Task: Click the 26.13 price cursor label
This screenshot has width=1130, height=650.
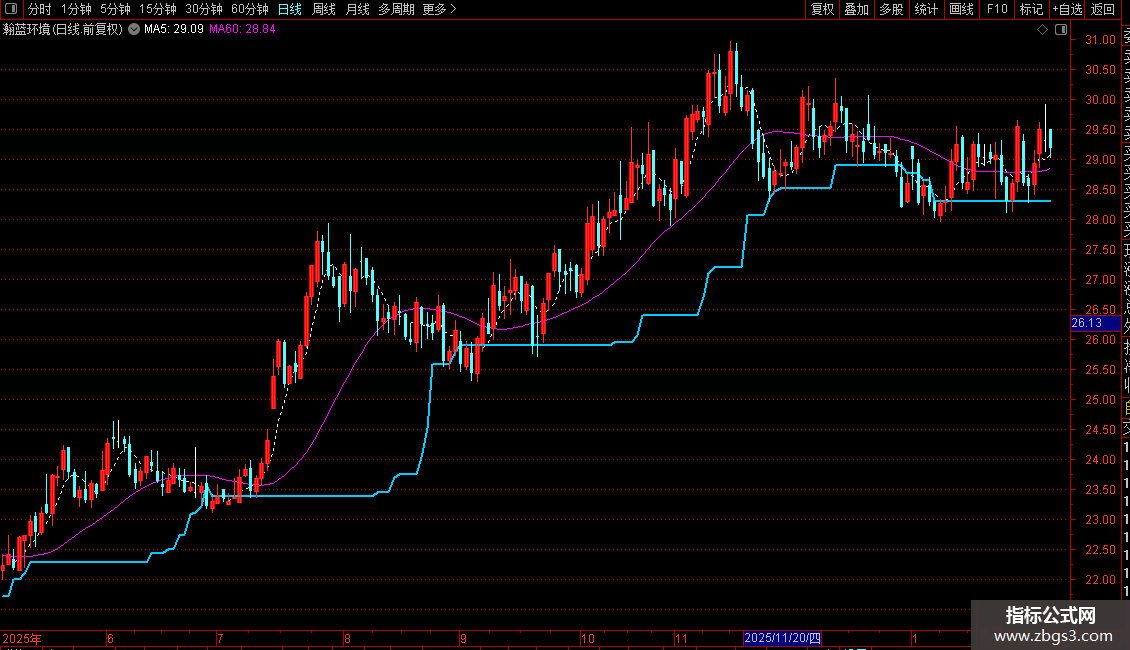Action: [x=1095, y=324]
